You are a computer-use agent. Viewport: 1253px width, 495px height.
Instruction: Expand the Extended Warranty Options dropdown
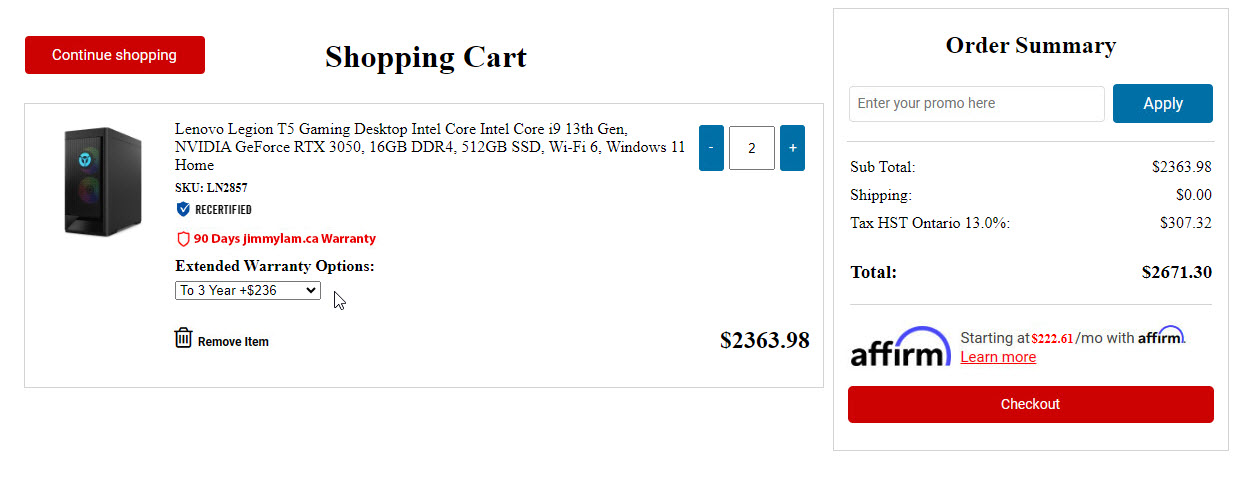coord(248,290)
